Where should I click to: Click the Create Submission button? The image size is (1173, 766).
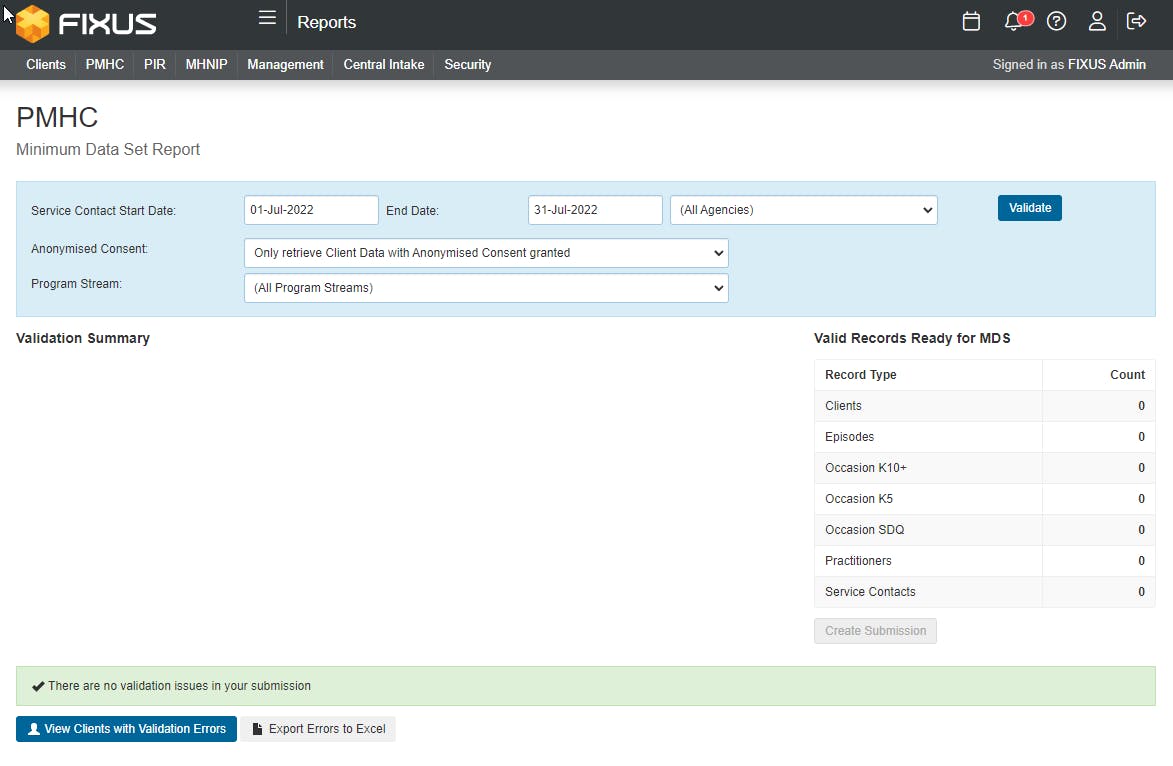[875, 631]
